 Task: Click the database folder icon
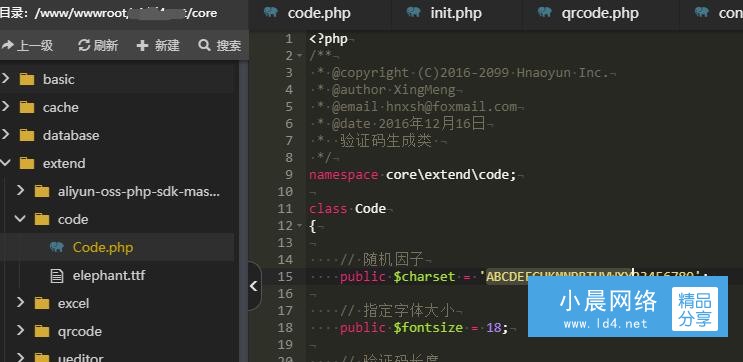(27, 136)
